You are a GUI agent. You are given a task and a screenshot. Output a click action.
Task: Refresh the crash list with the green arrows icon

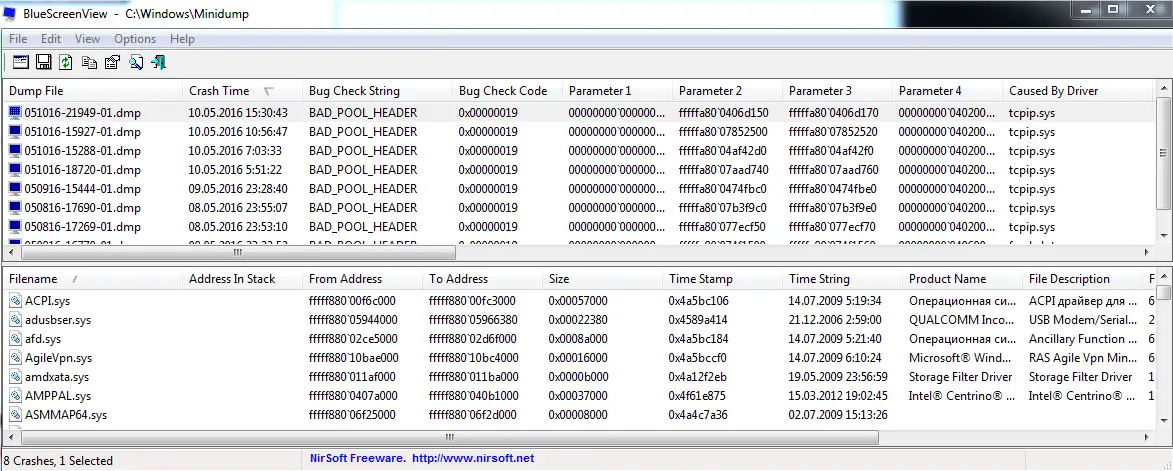click(66, 62)
